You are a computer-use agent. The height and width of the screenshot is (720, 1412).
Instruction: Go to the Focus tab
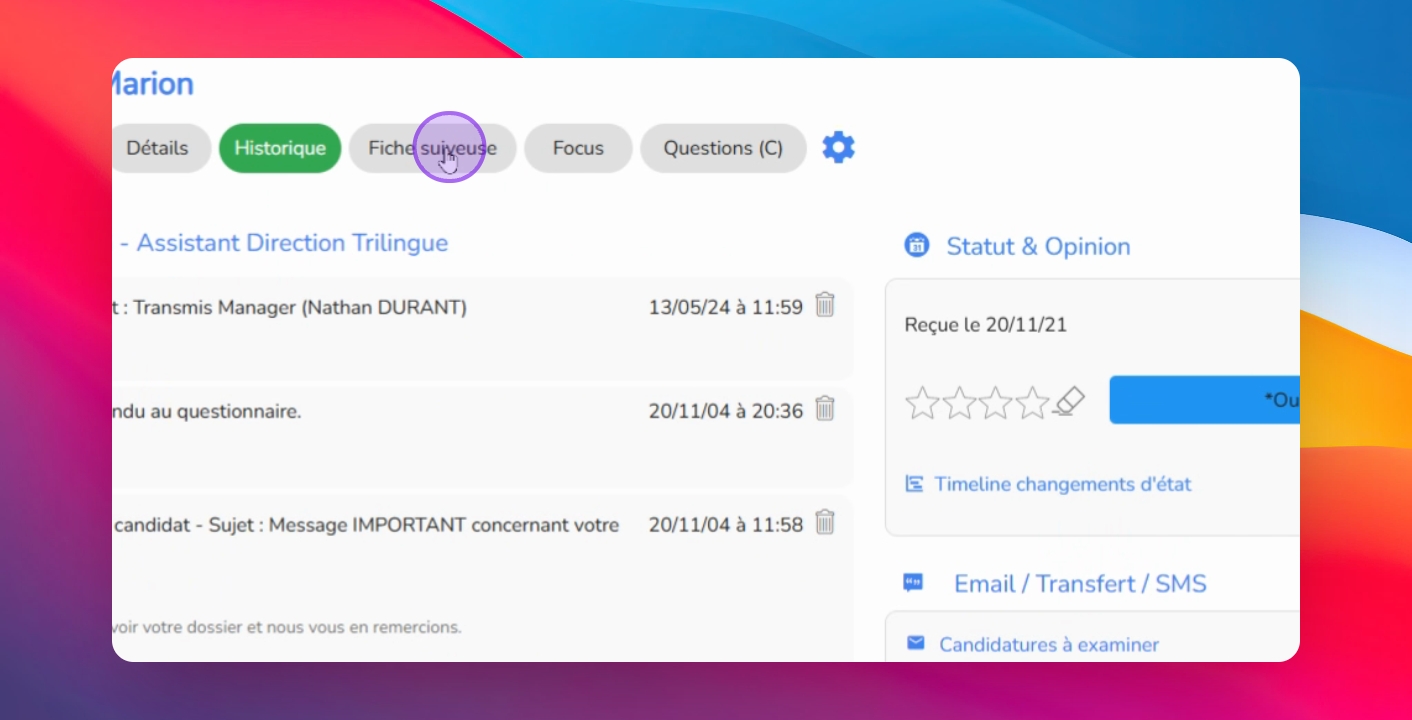[x=578, y=148]
